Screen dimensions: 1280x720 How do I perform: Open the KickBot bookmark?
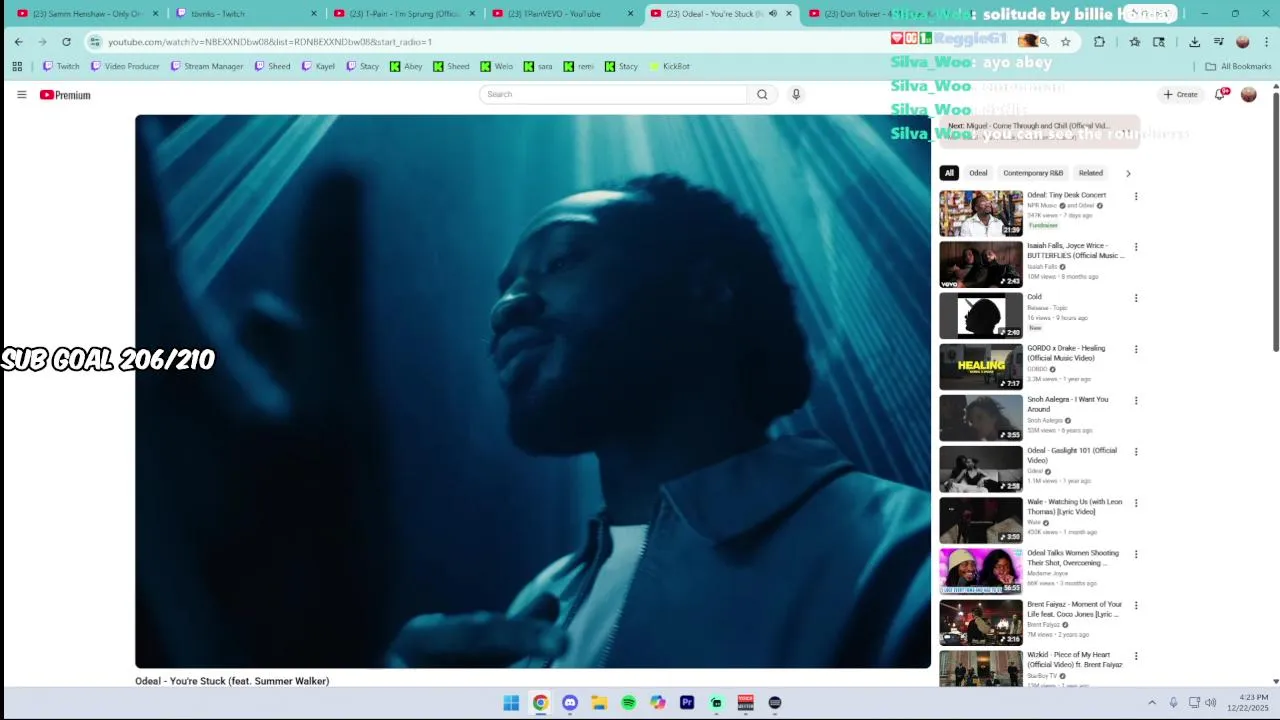pyautogui.click(x=670, y=66)
